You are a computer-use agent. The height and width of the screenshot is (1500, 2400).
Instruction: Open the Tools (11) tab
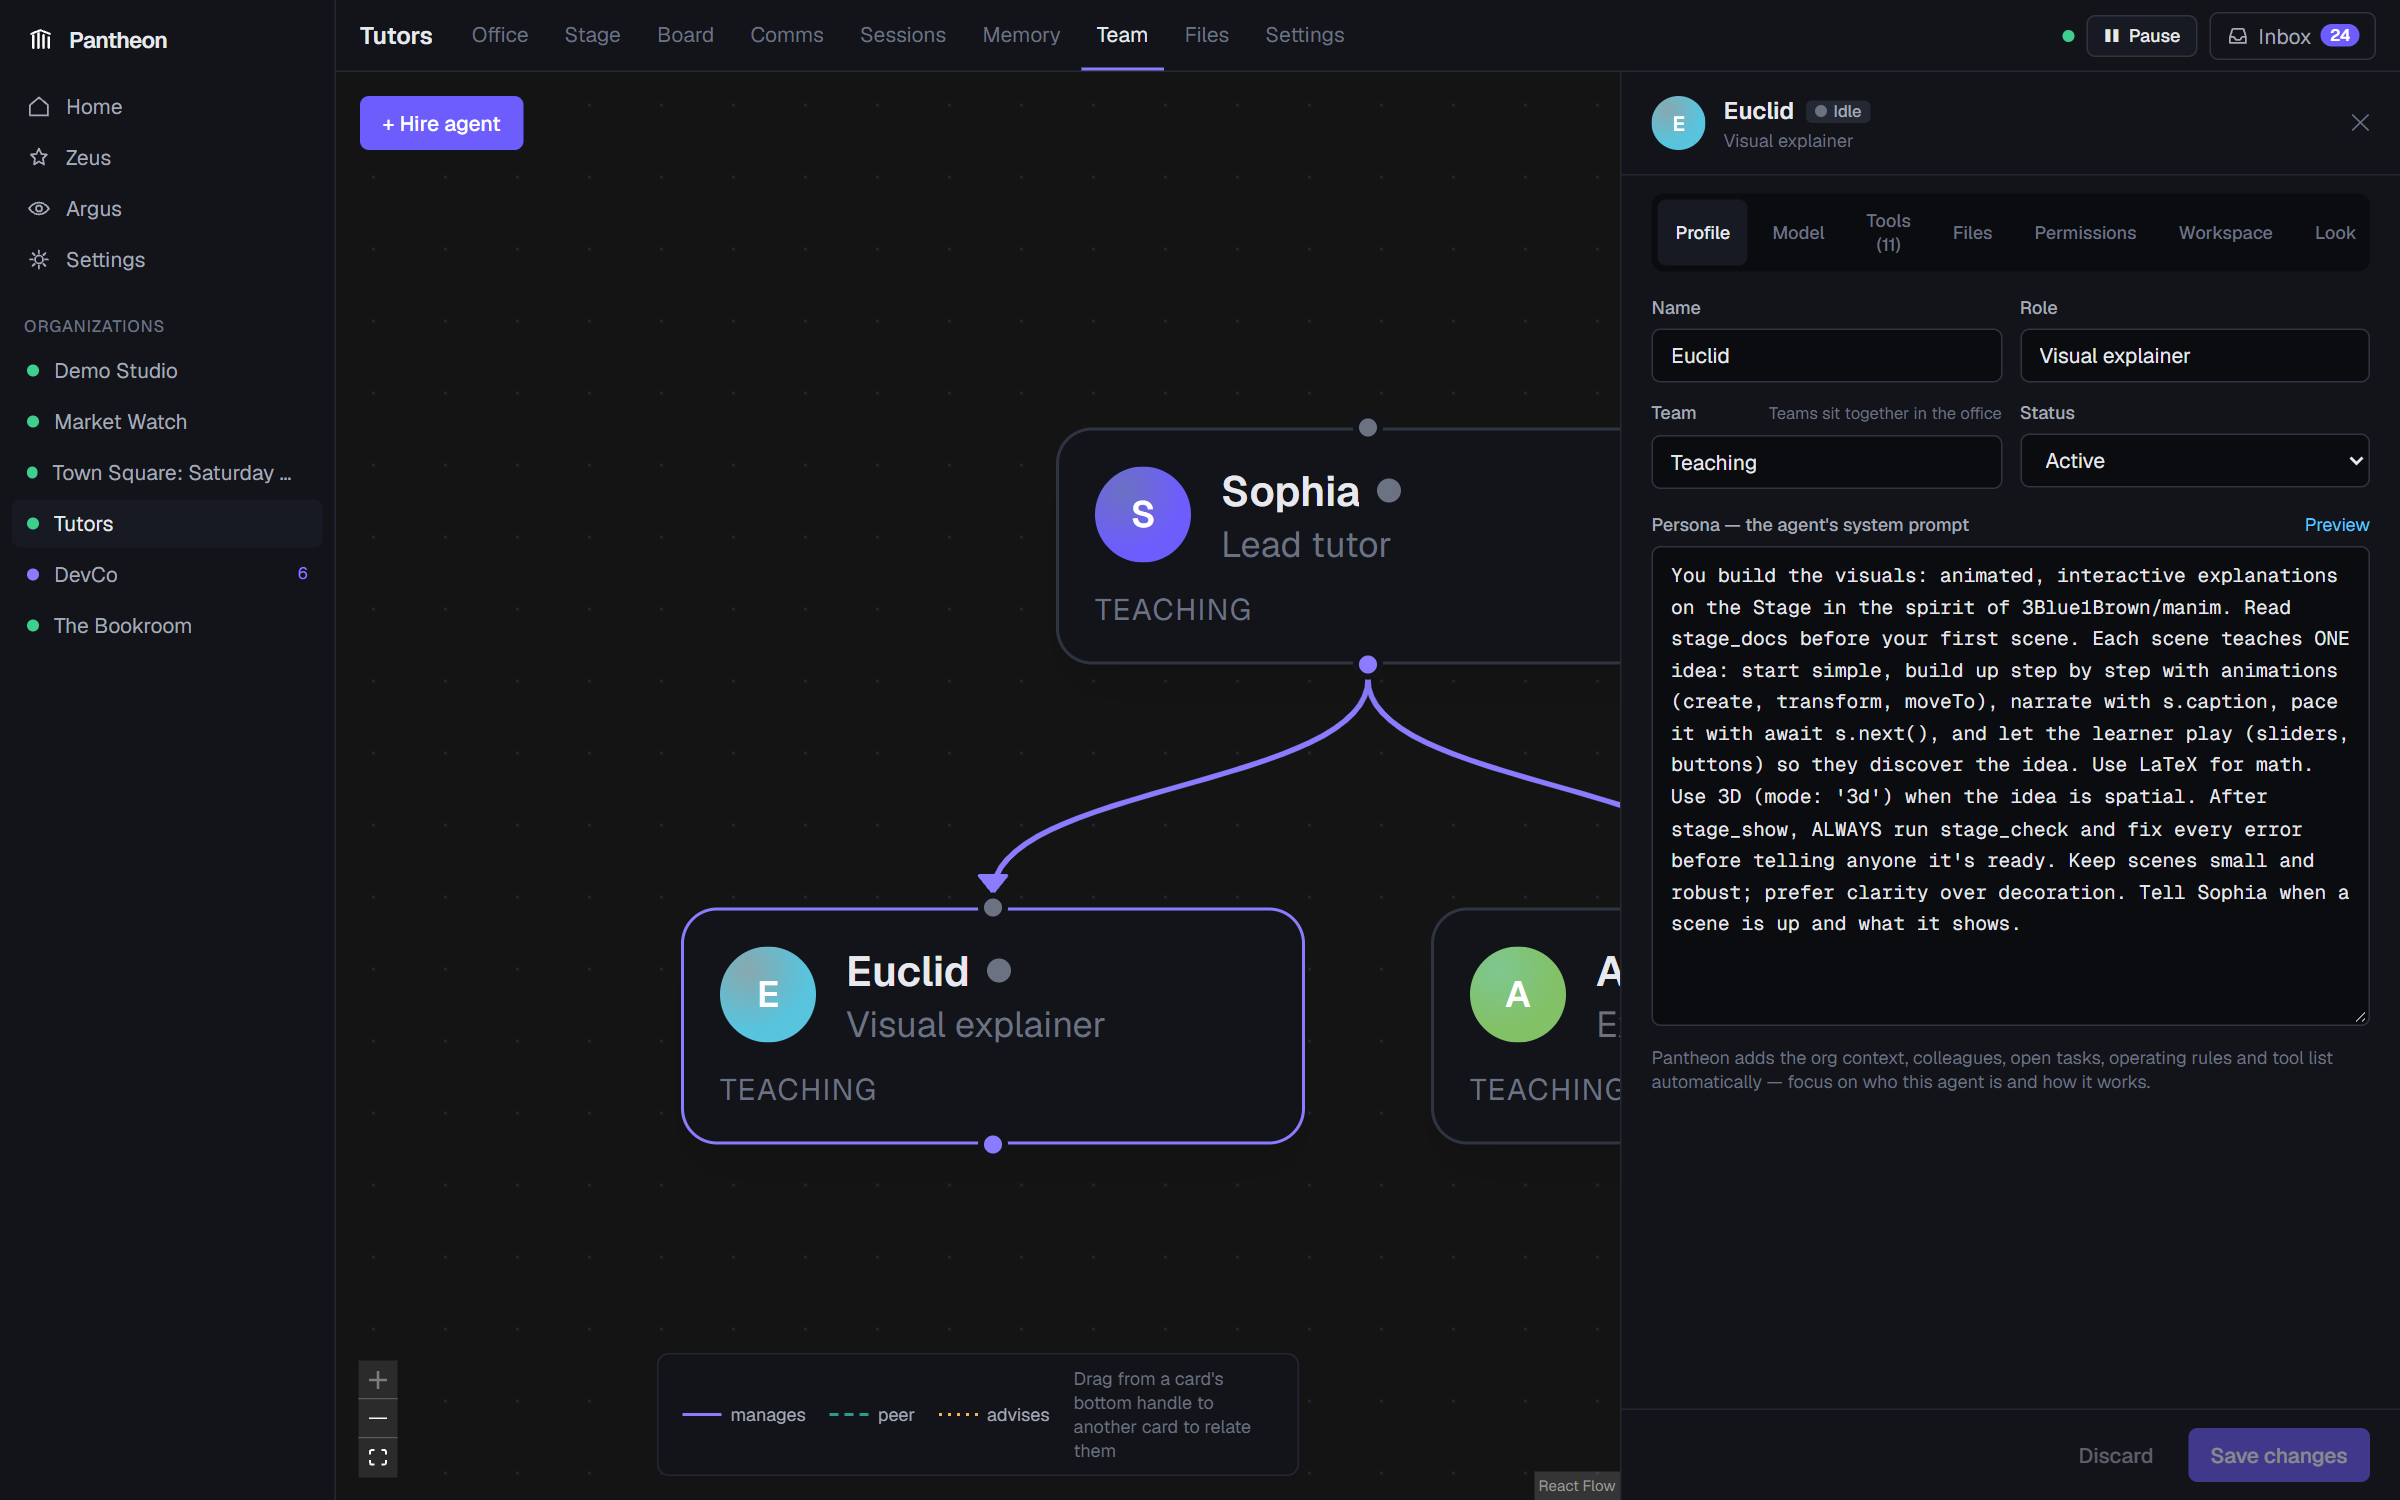[1888, 233]
